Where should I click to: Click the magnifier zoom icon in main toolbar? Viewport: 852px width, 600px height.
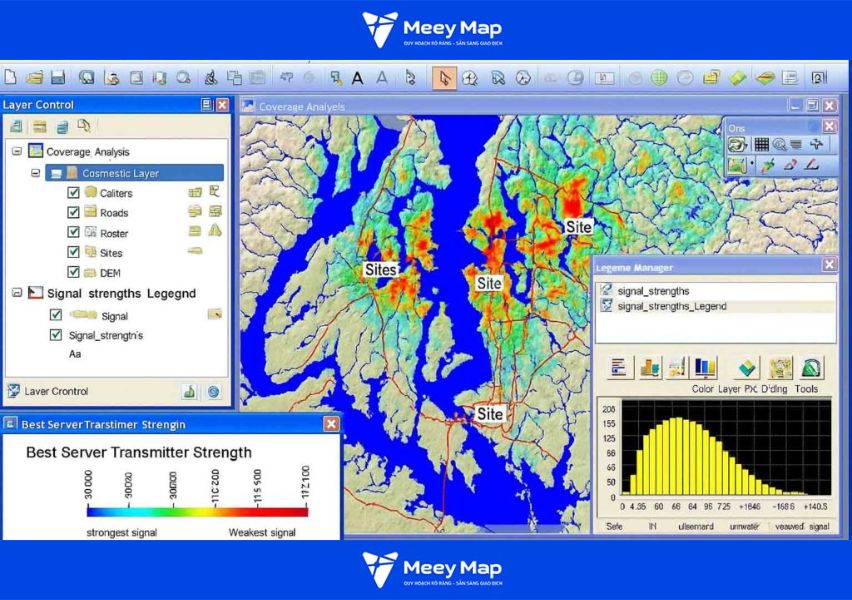click(184, 77)
